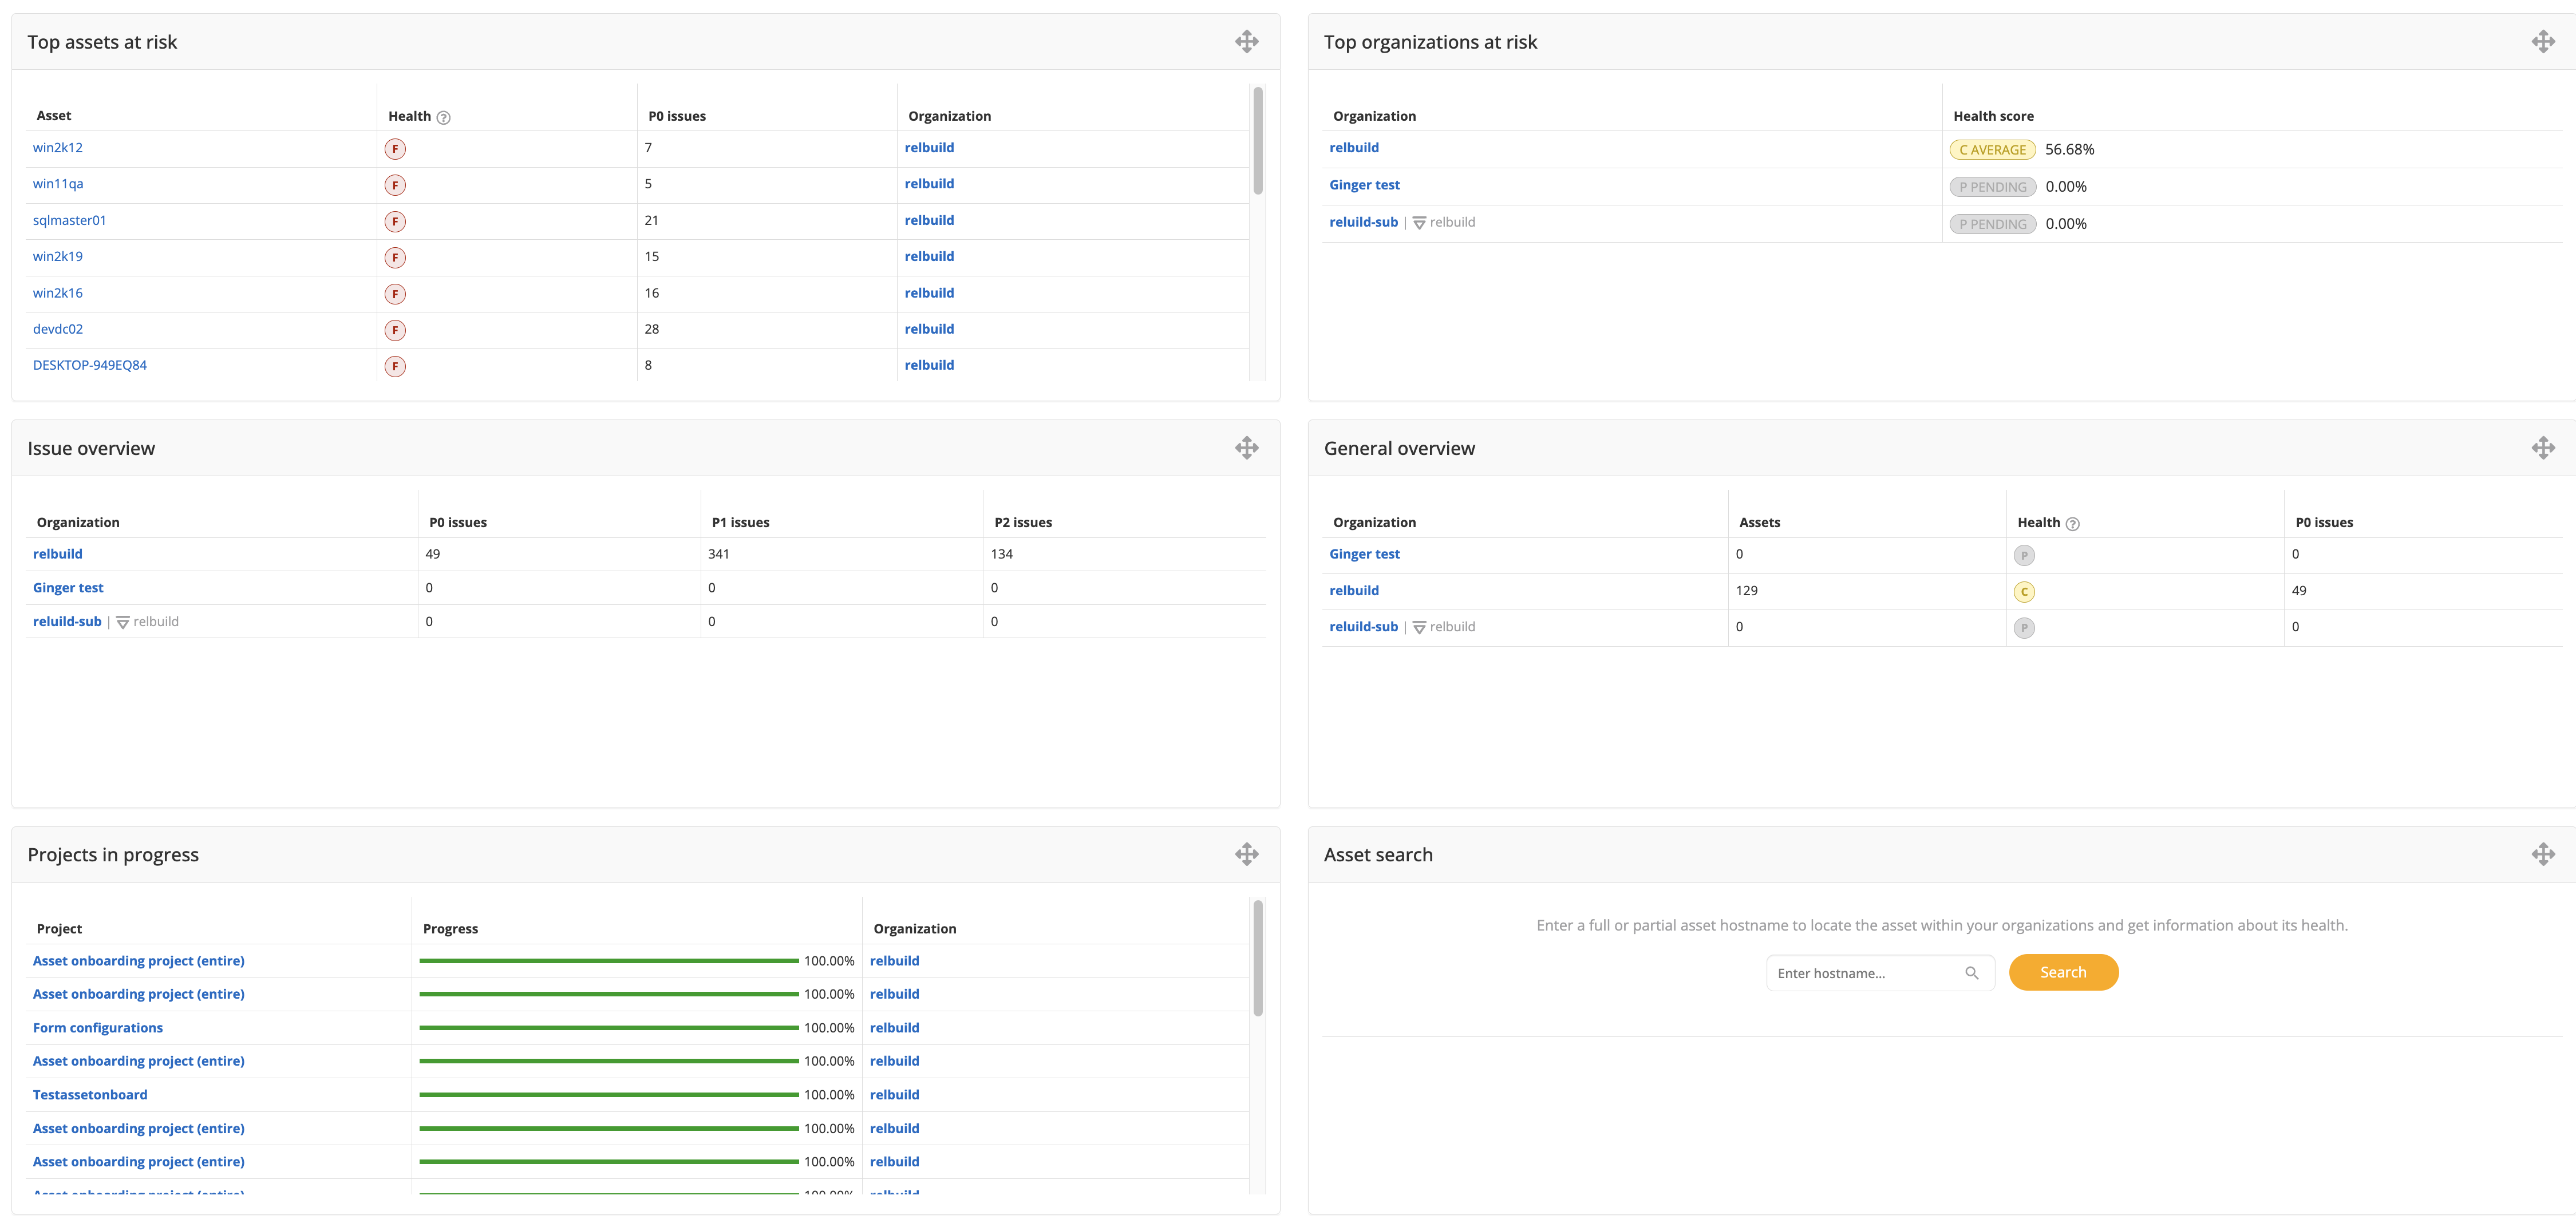
Task: Open the Form configurations project
Action: tap(98, 1028)
